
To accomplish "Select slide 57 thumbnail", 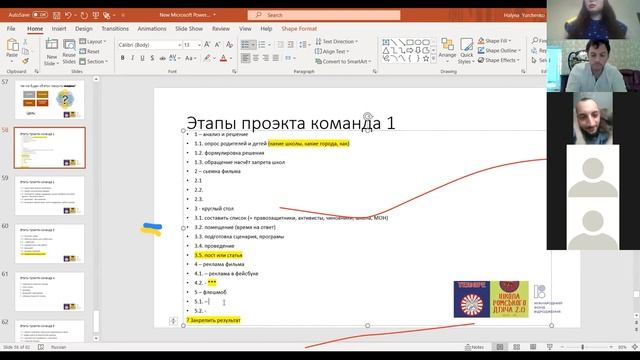I will (x=50, y=100).
